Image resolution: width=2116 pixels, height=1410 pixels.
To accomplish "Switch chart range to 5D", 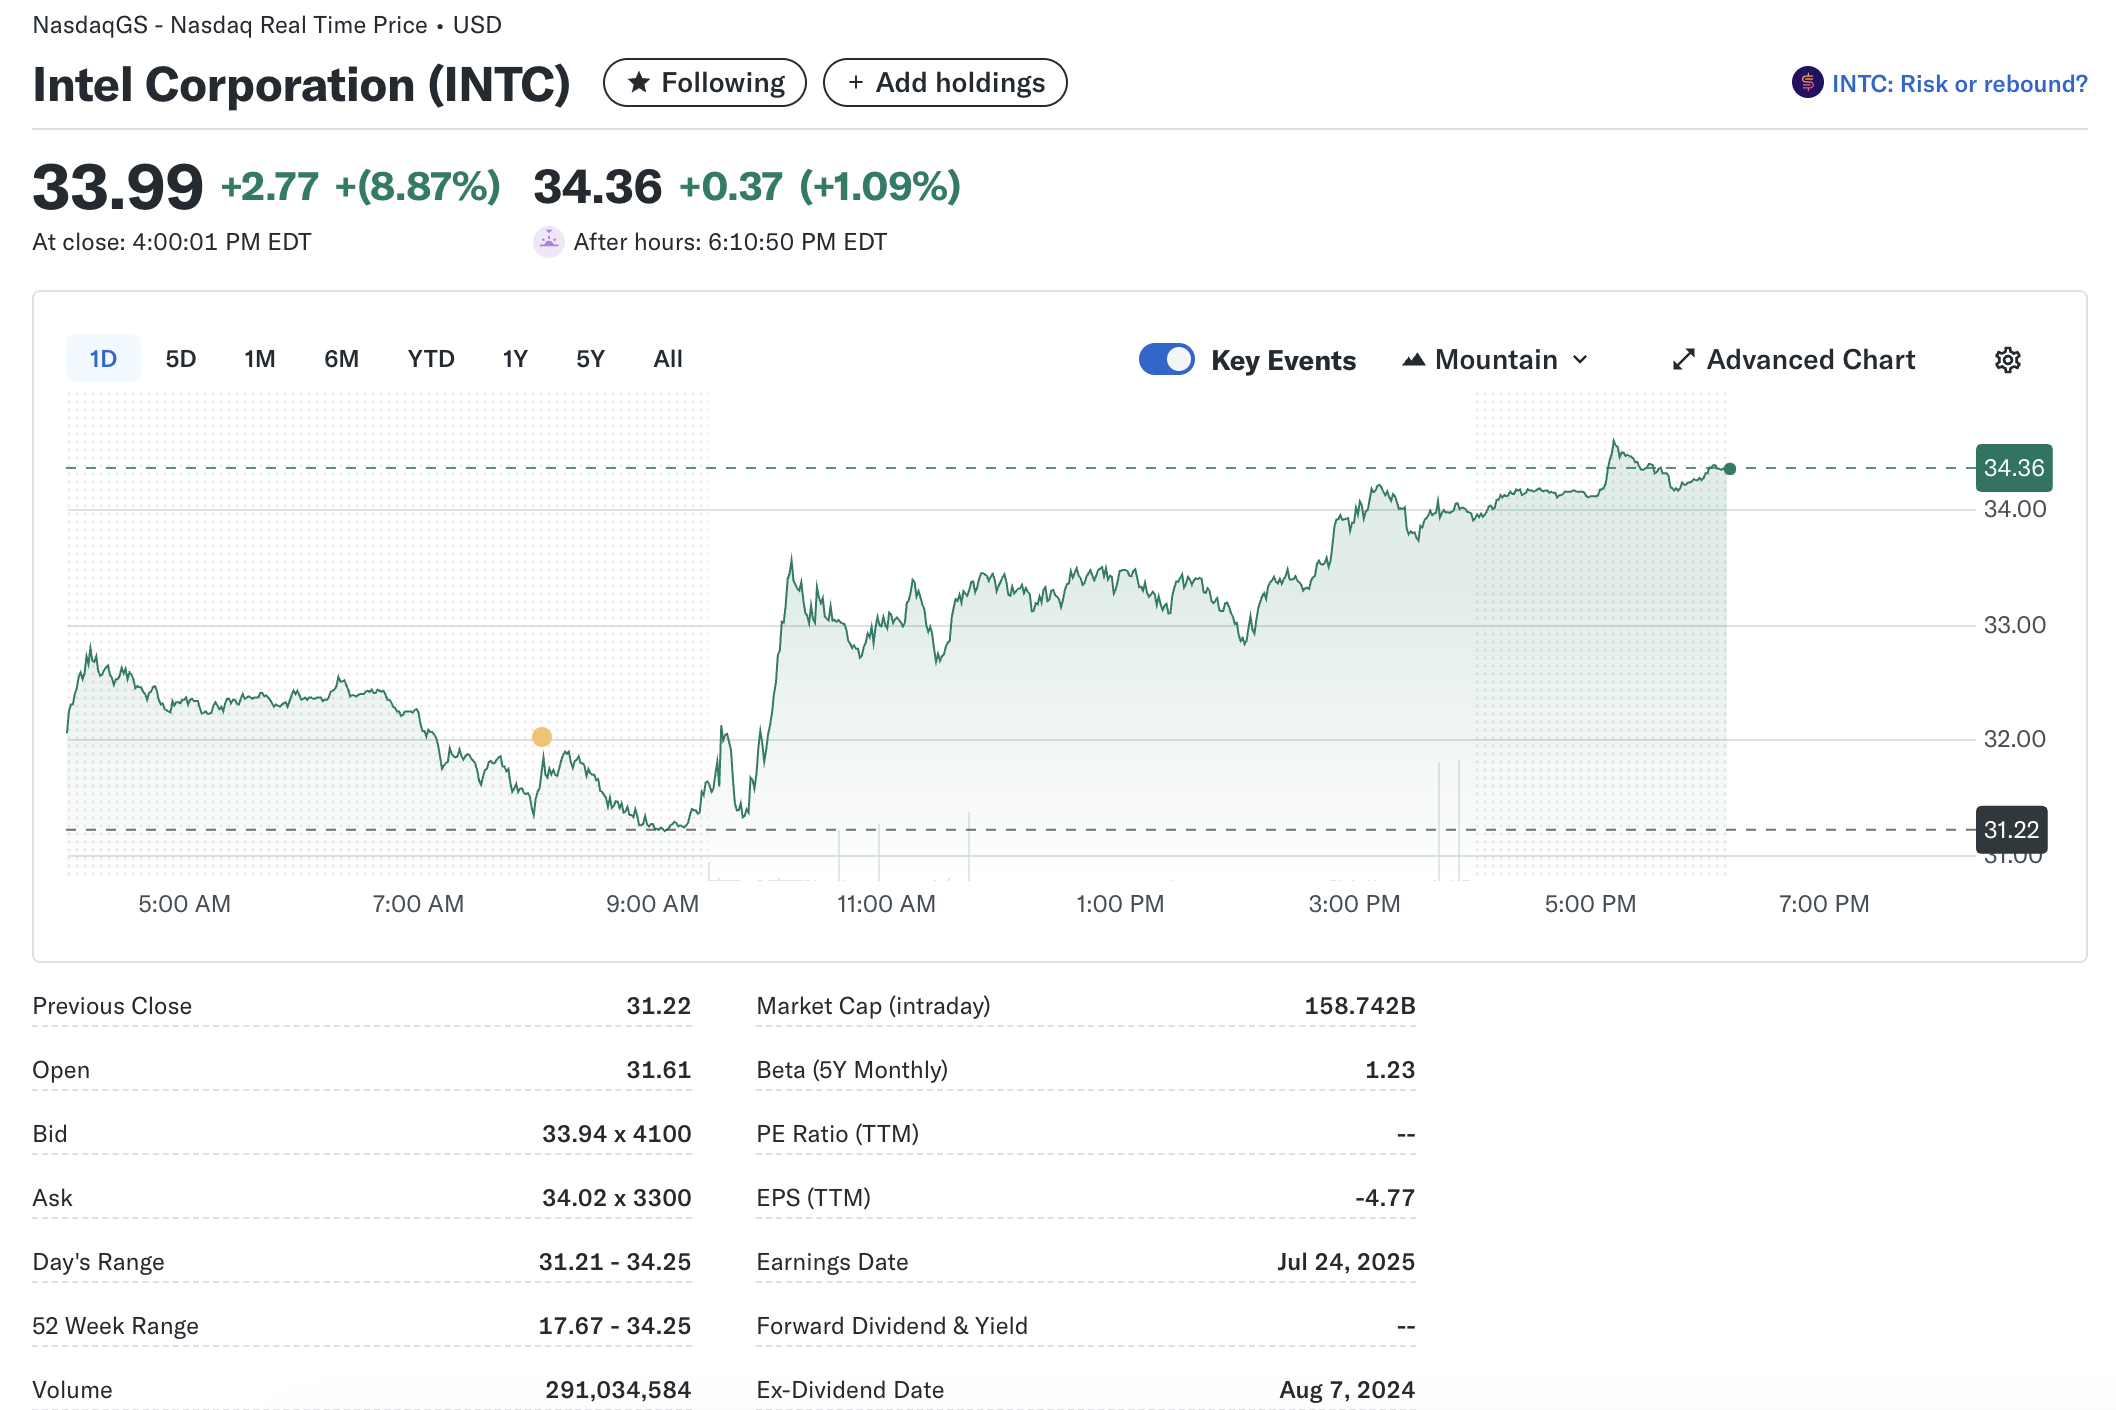I will [180, 359].
